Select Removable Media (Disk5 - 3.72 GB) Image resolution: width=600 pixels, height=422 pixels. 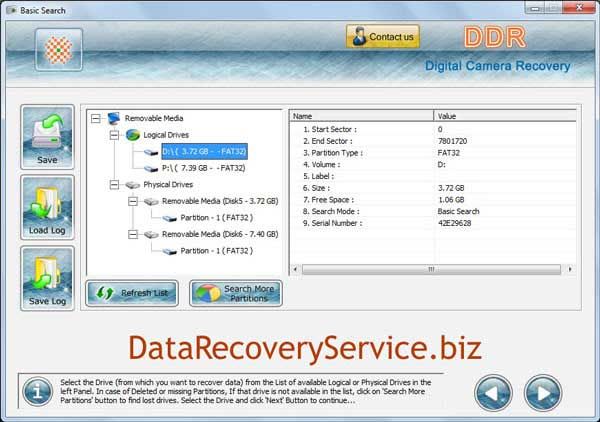tap(220, 201)
